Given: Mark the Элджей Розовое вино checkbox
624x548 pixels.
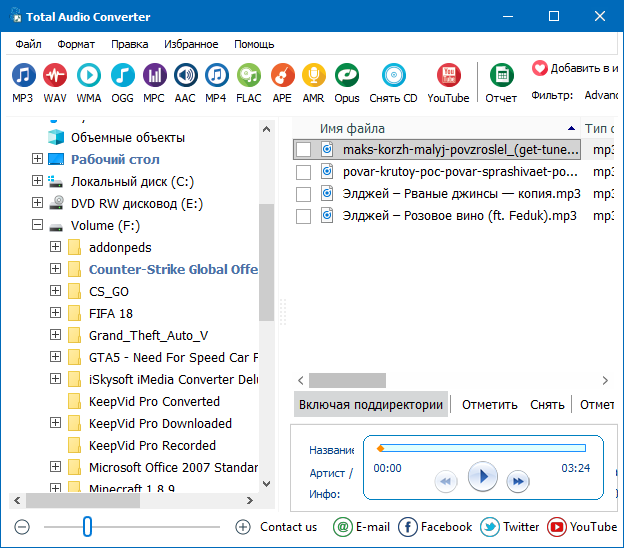Looking at the screenshot, I should pos(304,215).
